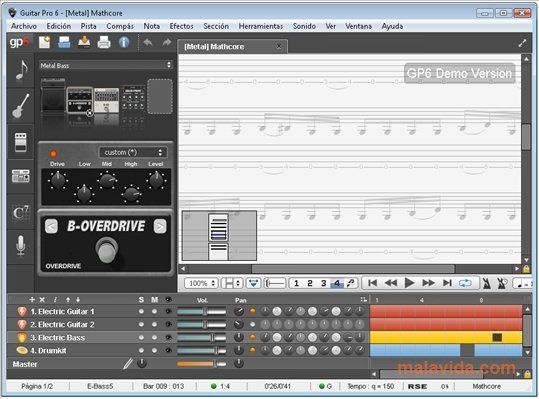Open the custom (*) pedal preset dropdown
This screenshot has width=539, height=399.
tap(133, 152)
